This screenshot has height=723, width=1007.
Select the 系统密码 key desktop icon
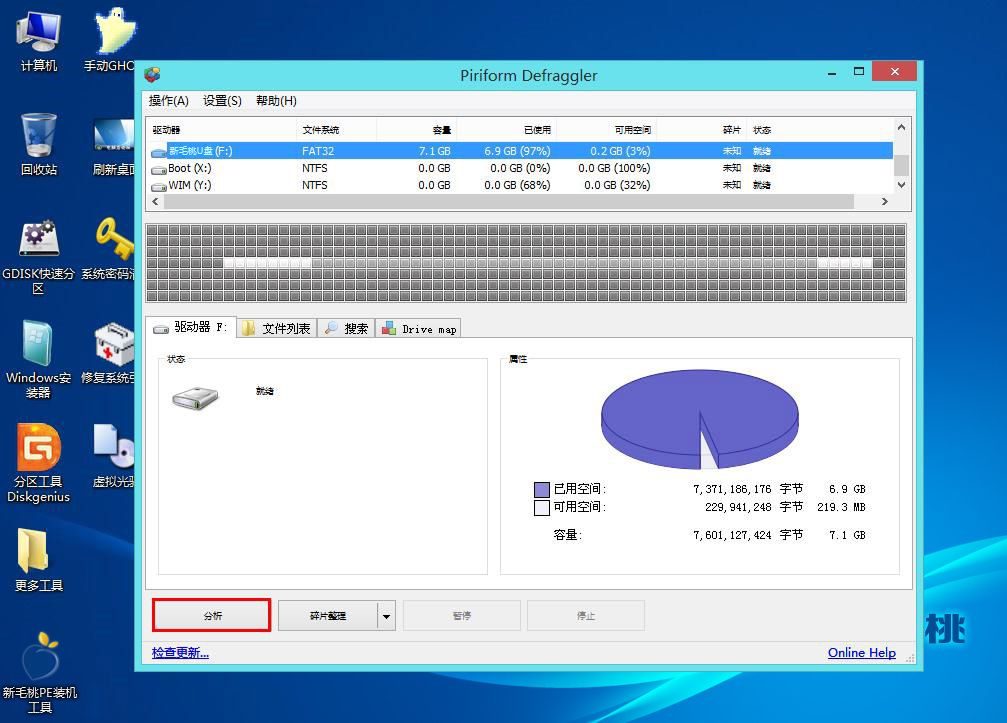109,249
